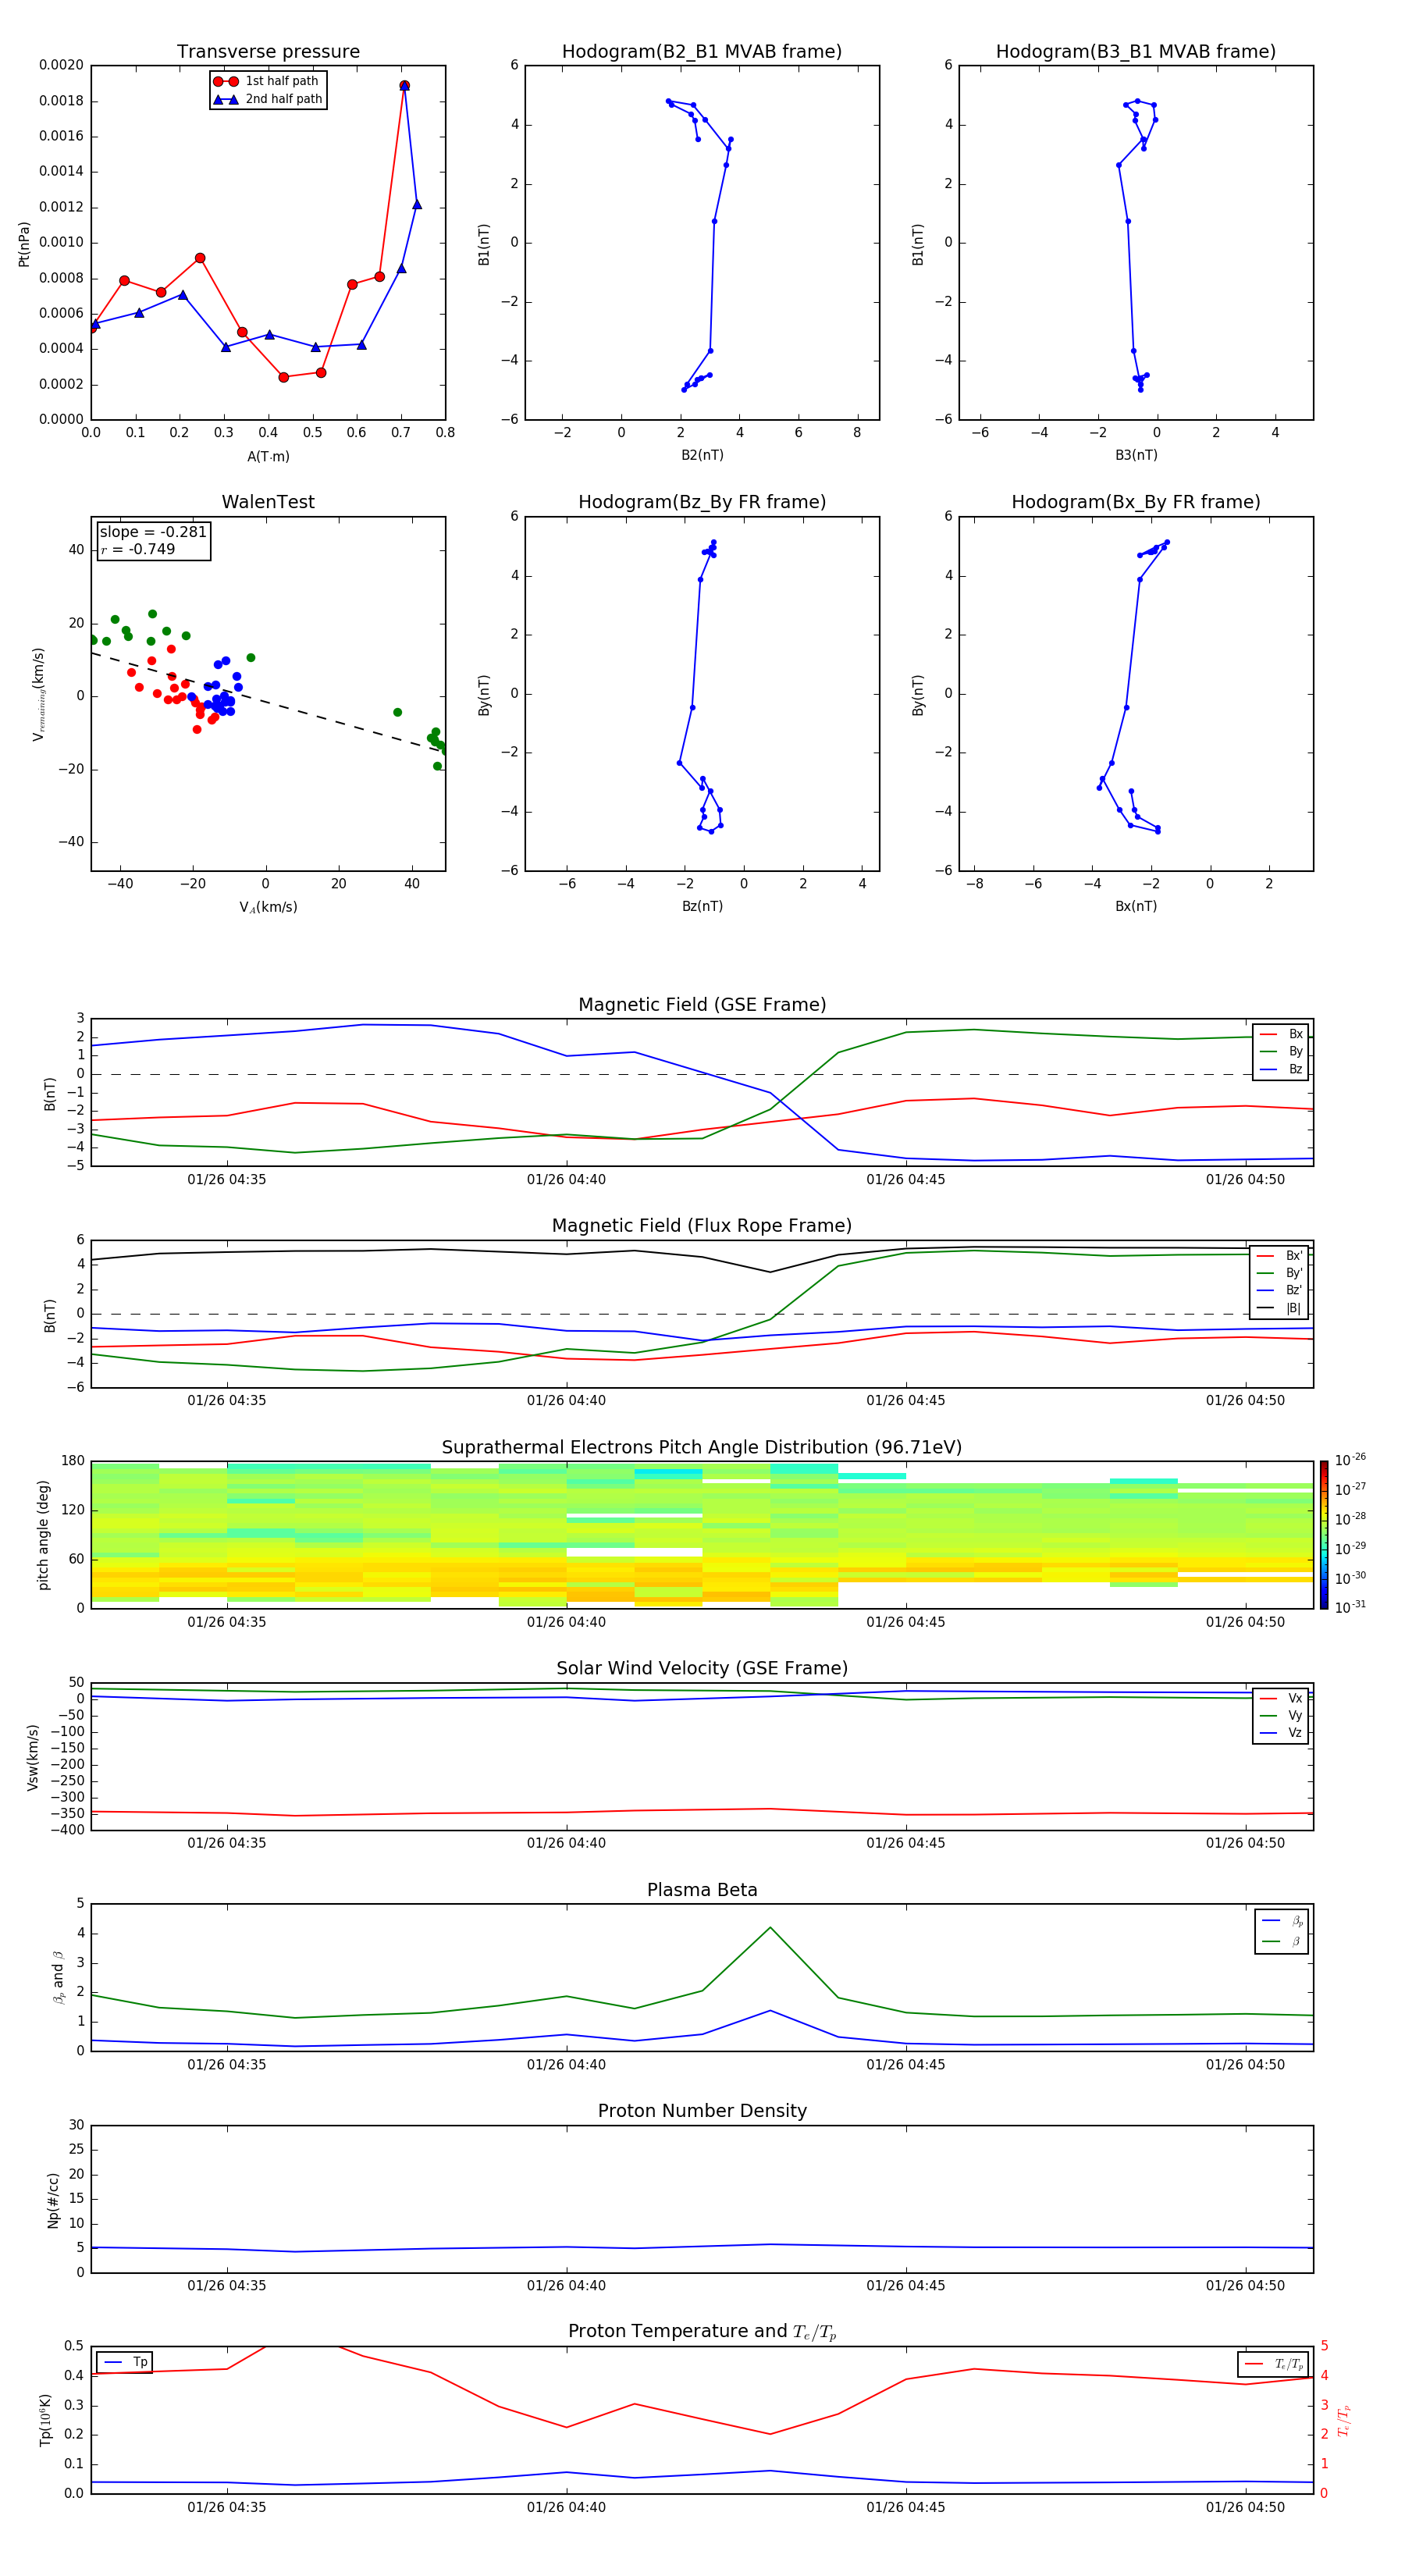Click the 'Hodogram(B2_B1 MVAB frame)' title
1405x2576 pixels.
point(702,52)
